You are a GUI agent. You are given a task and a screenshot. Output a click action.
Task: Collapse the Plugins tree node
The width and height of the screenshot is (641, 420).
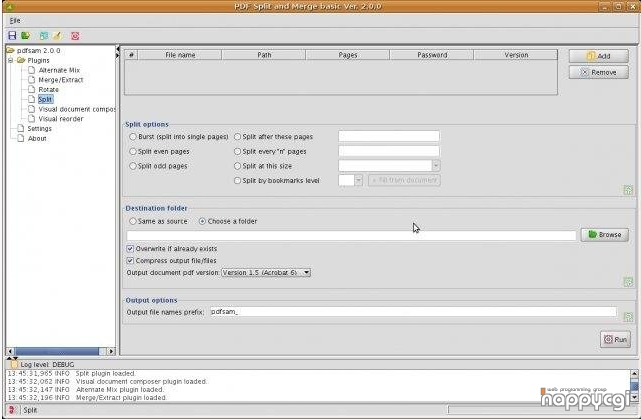pyautogui.click(x=10, y=60)
